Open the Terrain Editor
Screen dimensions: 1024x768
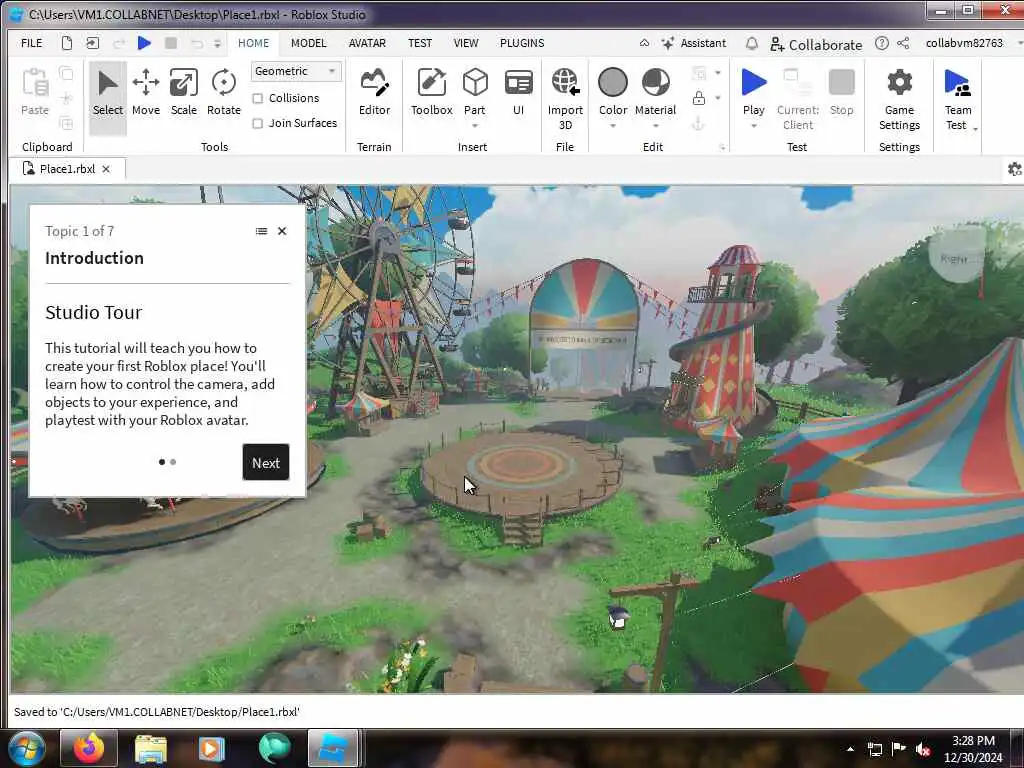pyautogui.click(x=374, y=93)
